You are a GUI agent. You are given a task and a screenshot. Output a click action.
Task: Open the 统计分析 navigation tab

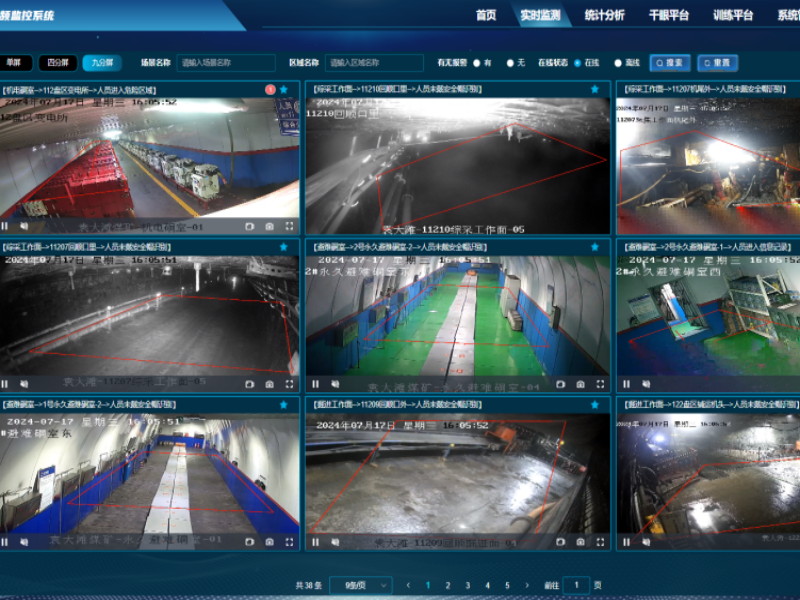(x=603, y=15)
